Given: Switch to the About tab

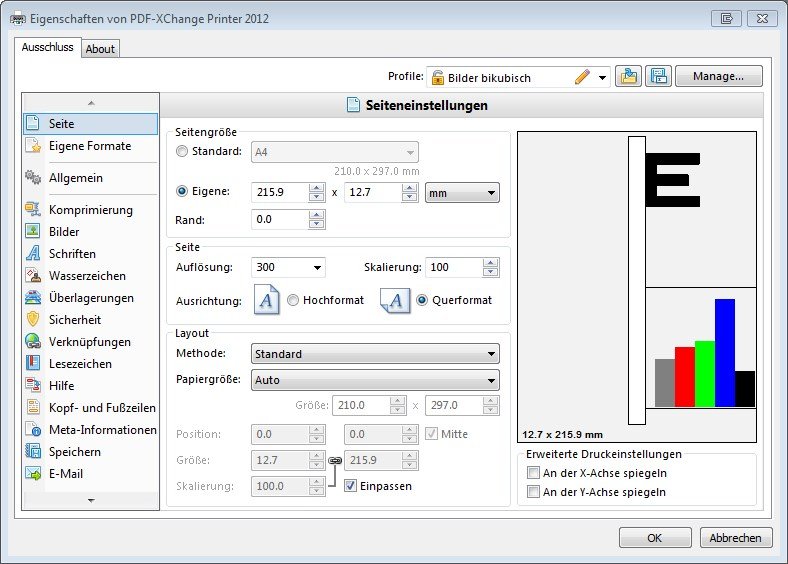Looking at the screenshot, I should (x=100, y=48).
